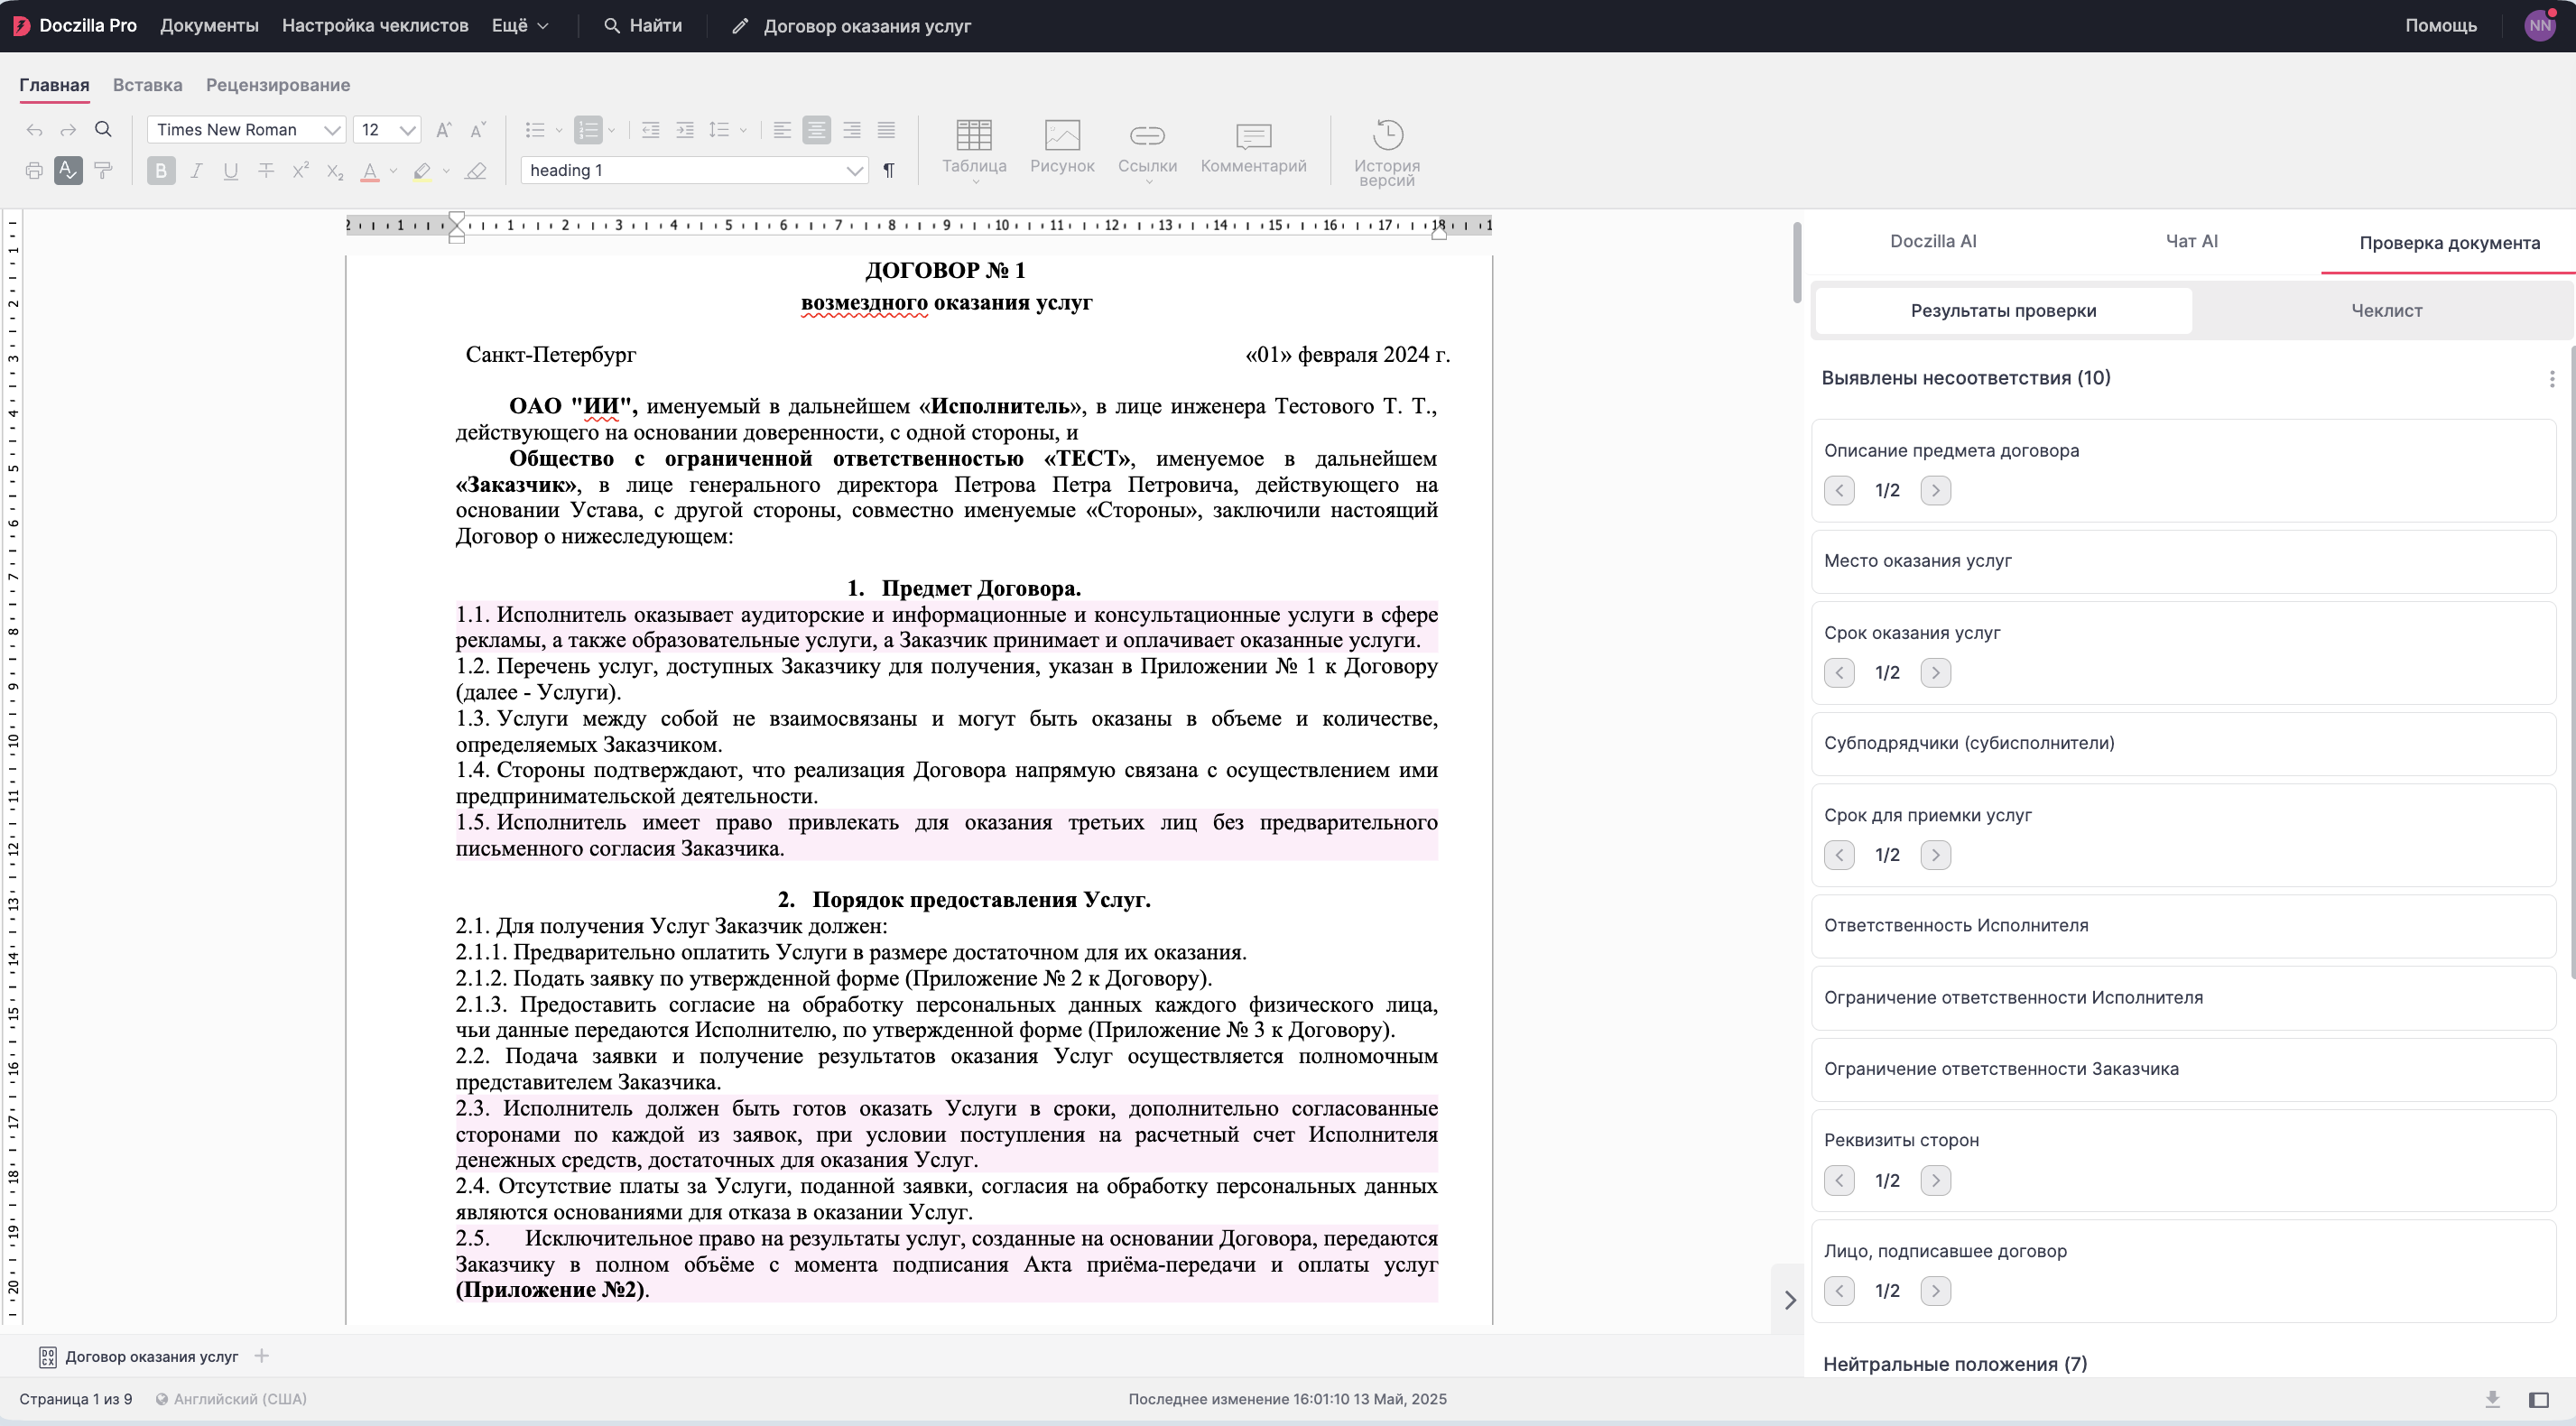2576x1426 pixels.
Task: Add a comment with the Комментарий icon
Action: click(1253, 146)
